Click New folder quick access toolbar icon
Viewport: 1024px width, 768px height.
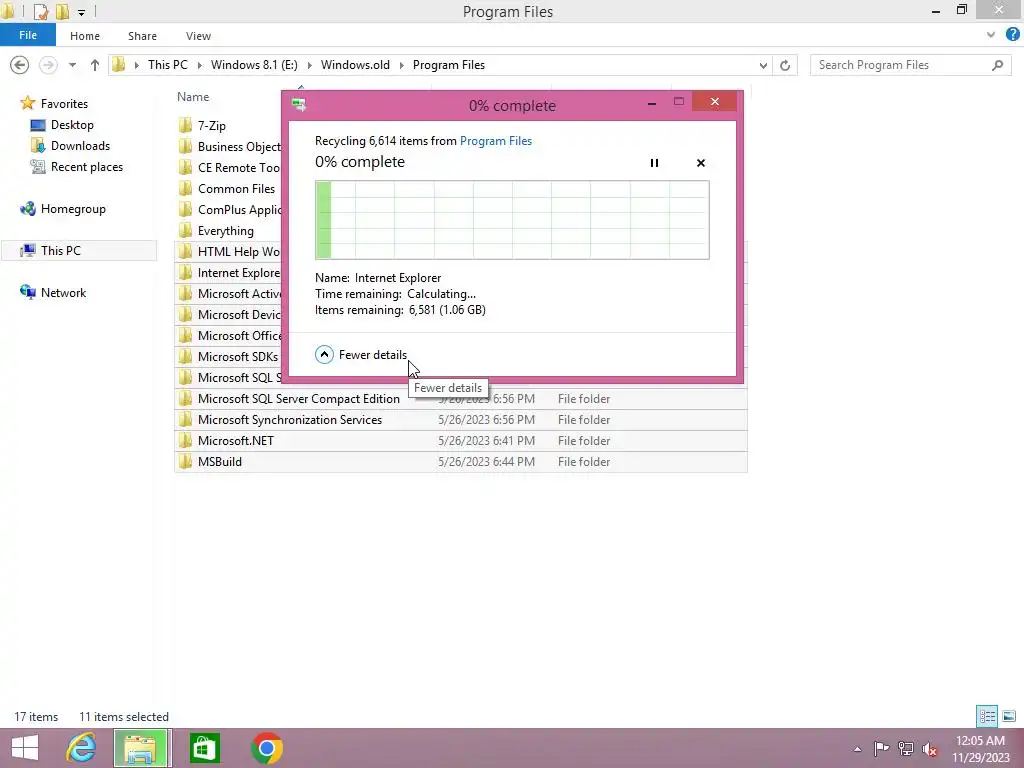pos(63,12)
